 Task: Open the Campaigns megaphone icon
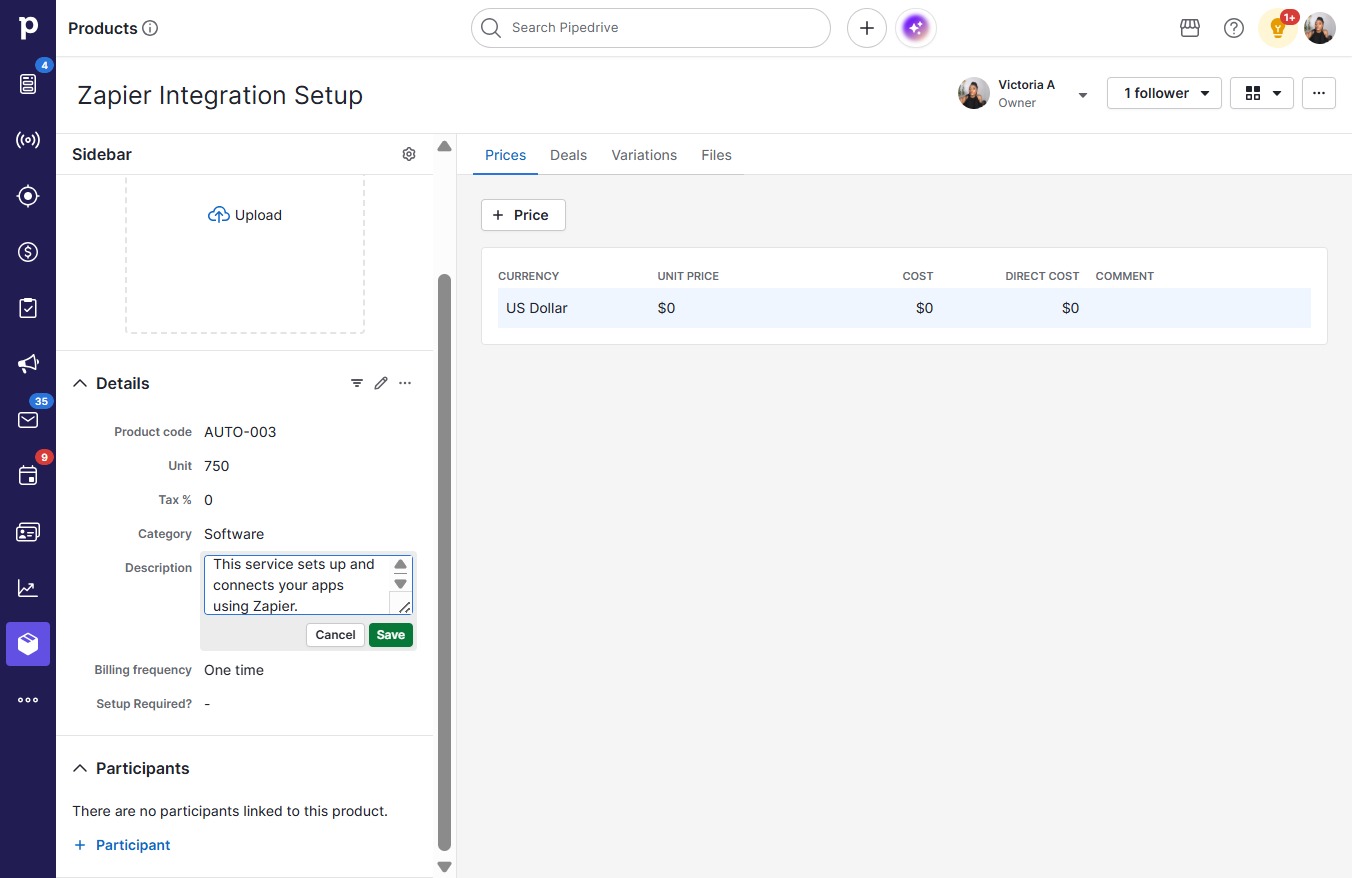tap(28, 364)
